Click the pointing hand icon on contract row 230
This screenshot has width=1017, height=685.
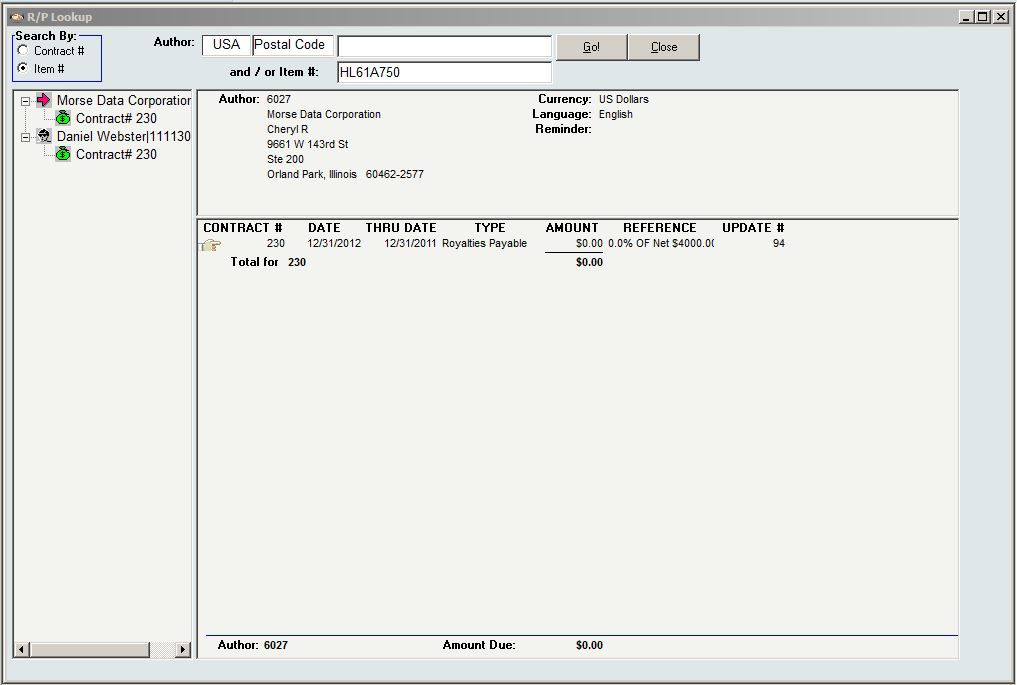pos(211,245)
